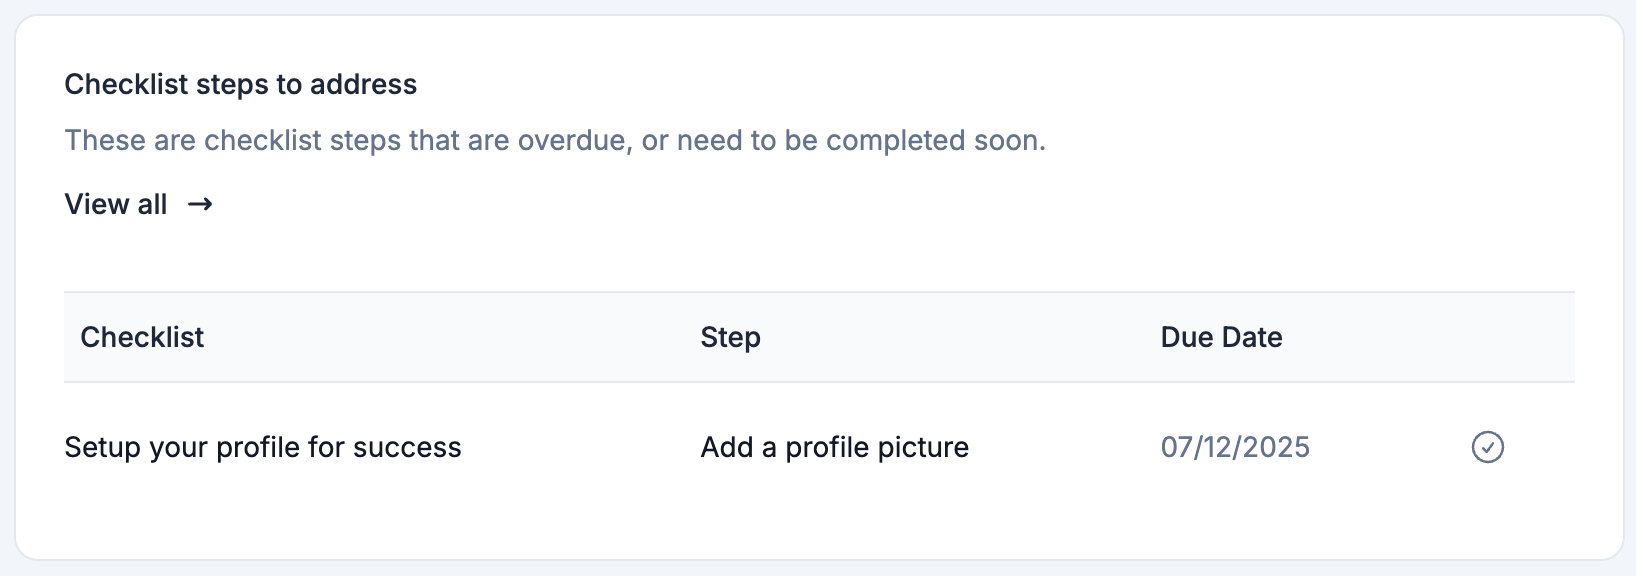Complete the step due on 07/12/2025
This screenshot has width=1636, height=576.
tap(1487, 447)
